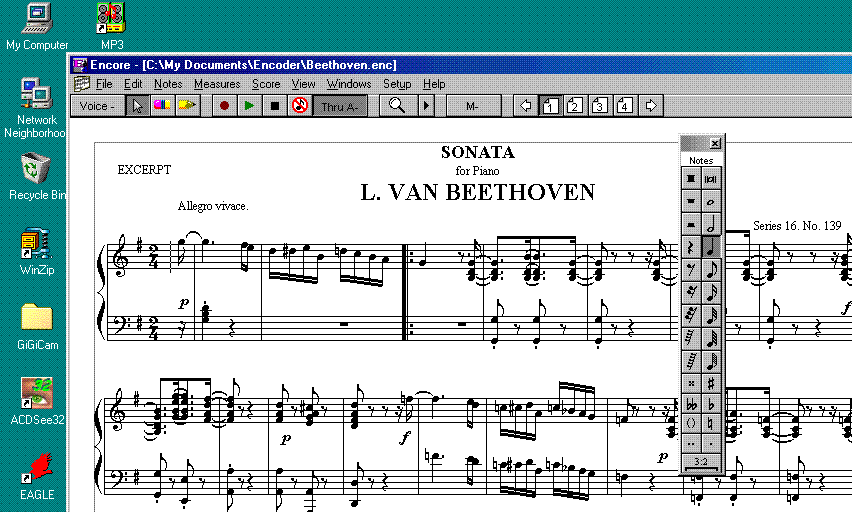Screen dimensions: 852x512
Task: Select the pencil tool
Action: tap(186, 105)
